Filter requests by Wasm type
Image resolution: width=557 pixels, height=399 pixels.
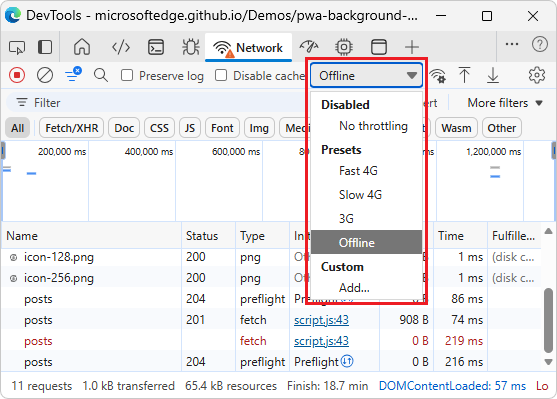(456, 128)
